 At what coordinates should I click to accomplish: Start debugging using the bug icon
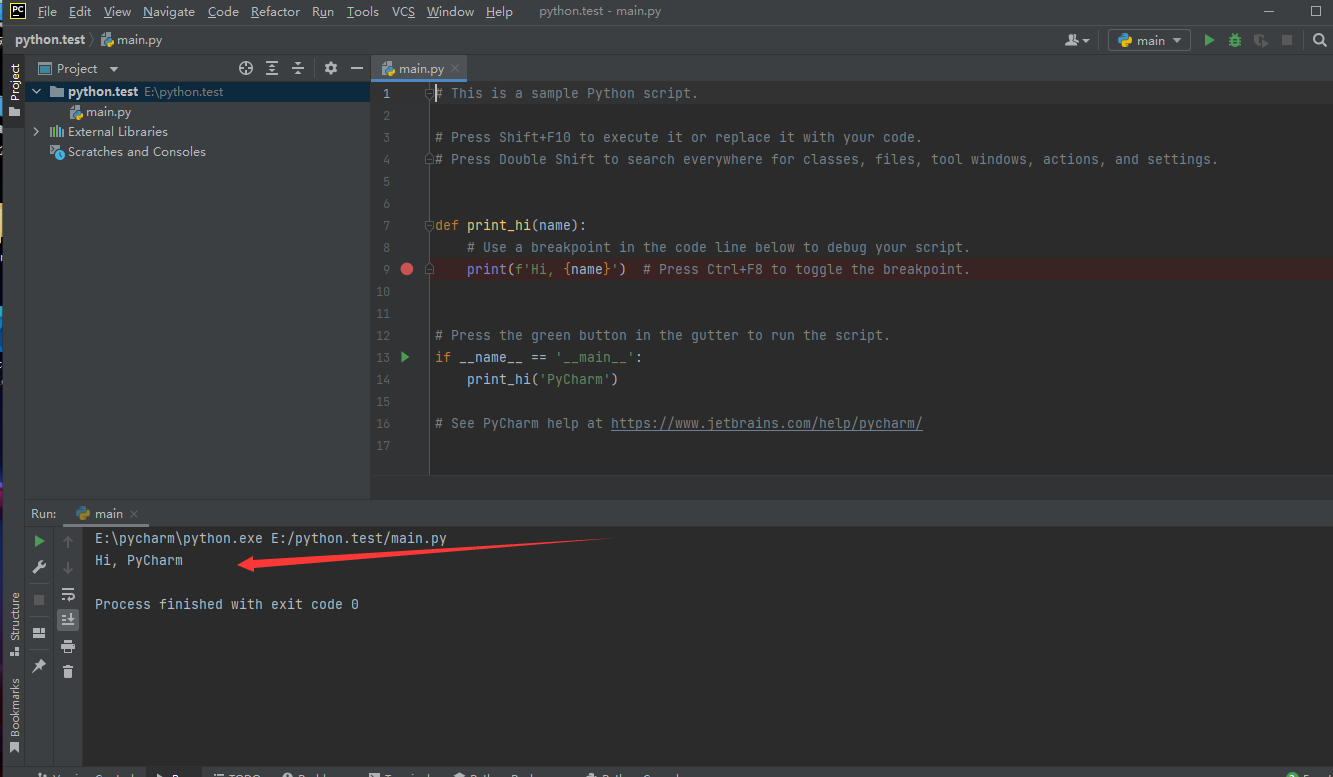(1233, 39)
